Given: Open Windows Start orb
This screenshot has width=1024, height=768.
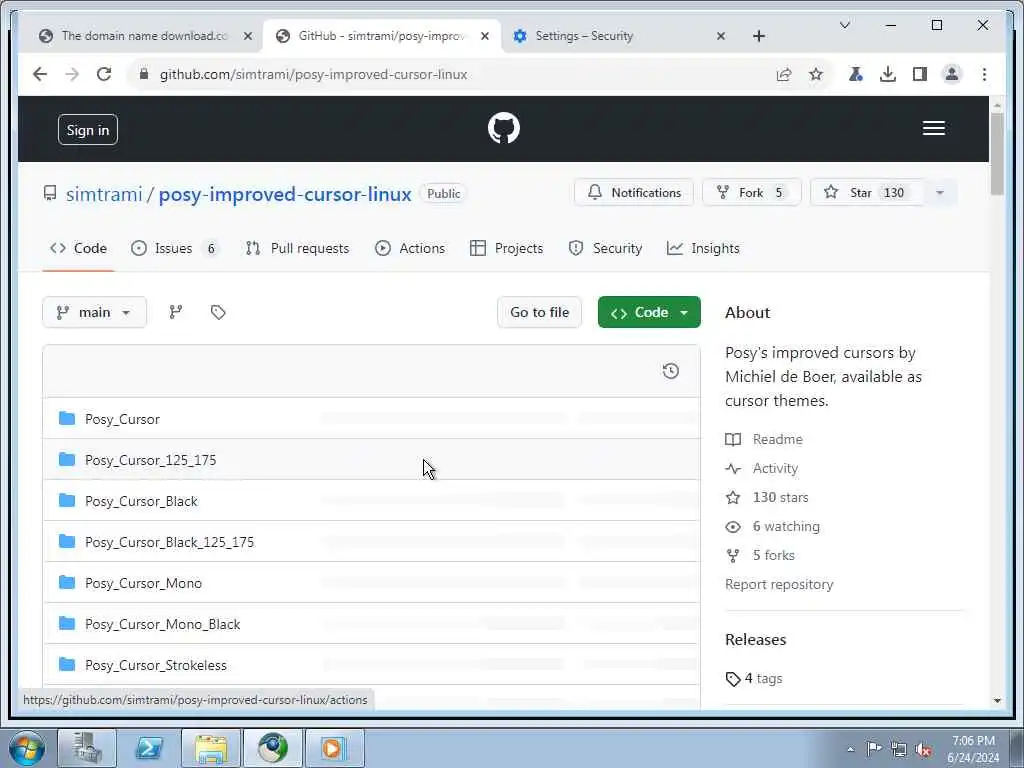Looking at the screenshot, I should pos(27,748).
